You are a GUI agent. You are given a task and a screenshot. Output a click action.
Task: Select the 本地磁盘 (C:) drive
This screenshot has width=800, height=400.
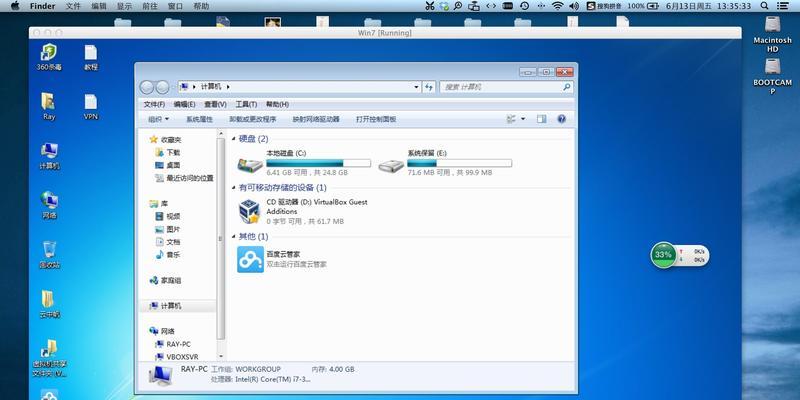click(x=305, y=163)
